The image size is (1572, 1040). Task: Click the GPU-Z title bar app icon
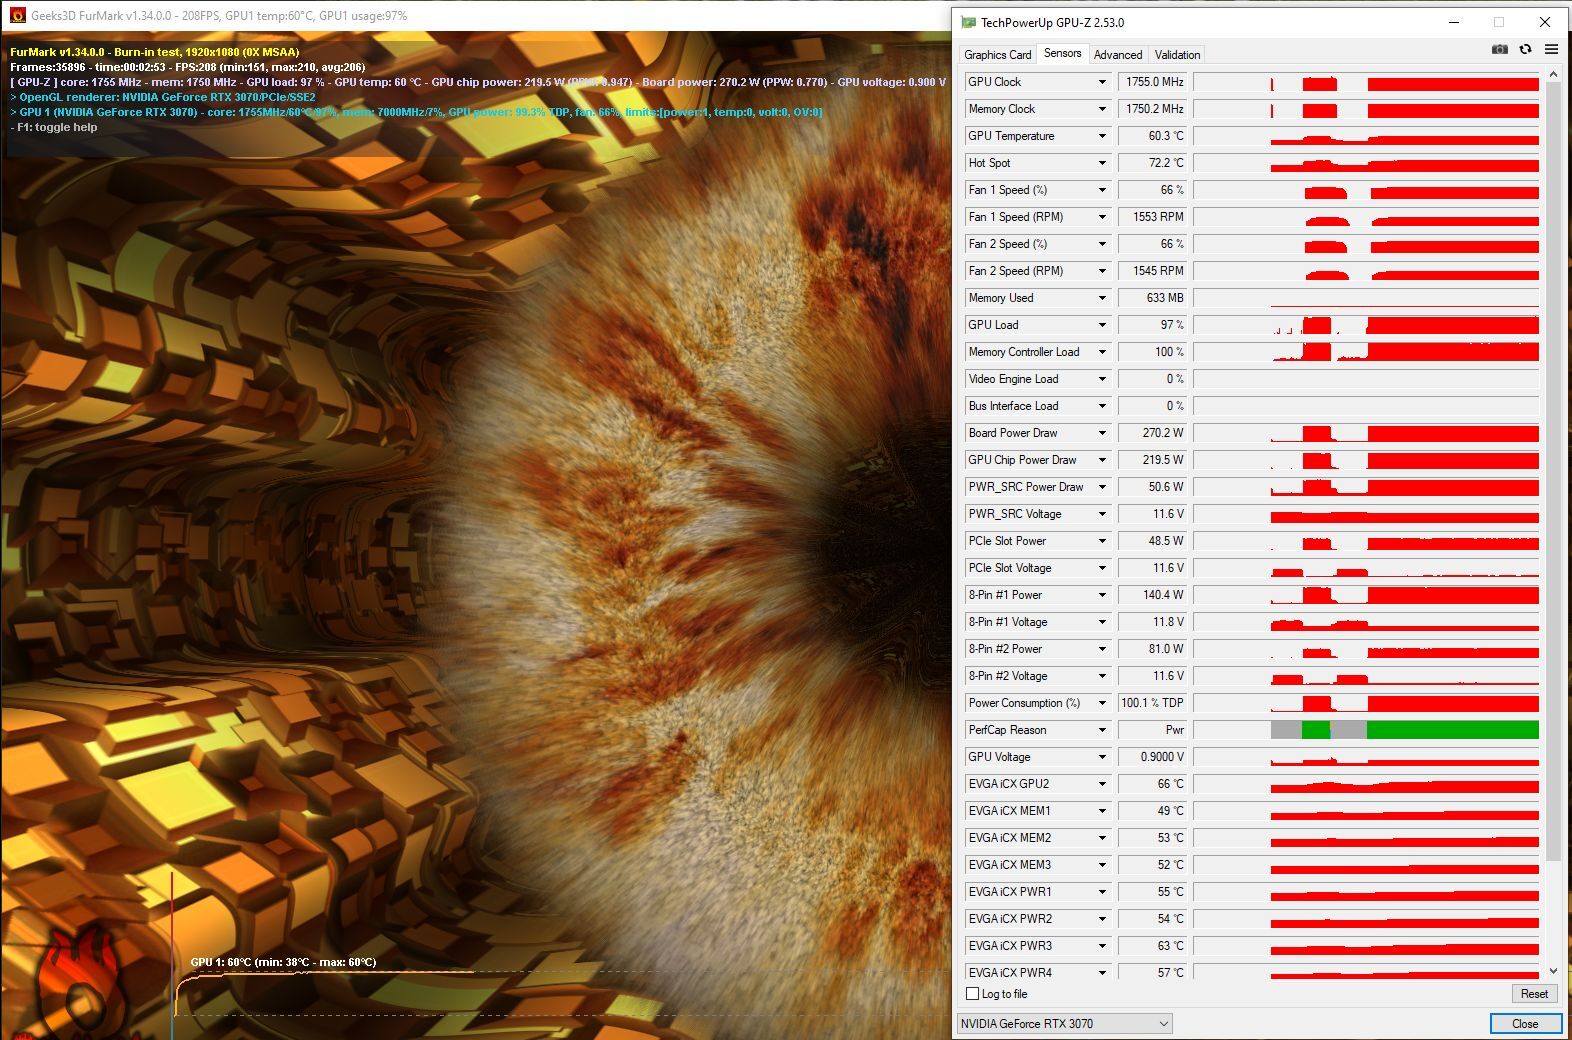(968, 22)
